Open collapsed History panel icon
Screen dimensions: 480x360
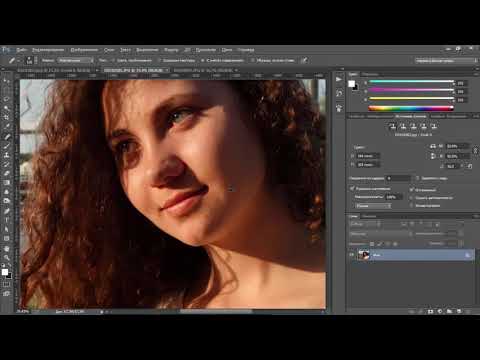tap(339, 93)
